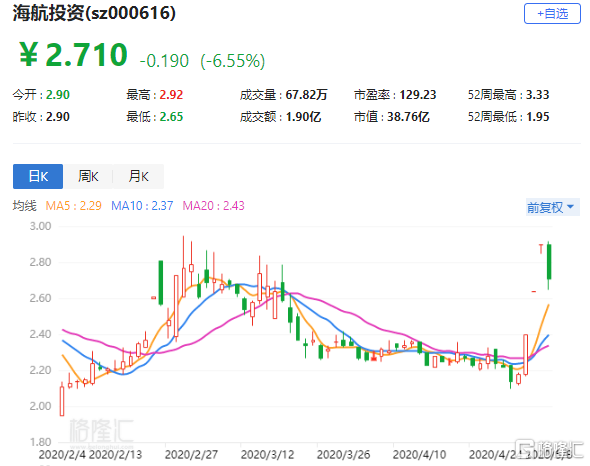
Task: Click the 最高 value 2.92
Action: (171, 94)
